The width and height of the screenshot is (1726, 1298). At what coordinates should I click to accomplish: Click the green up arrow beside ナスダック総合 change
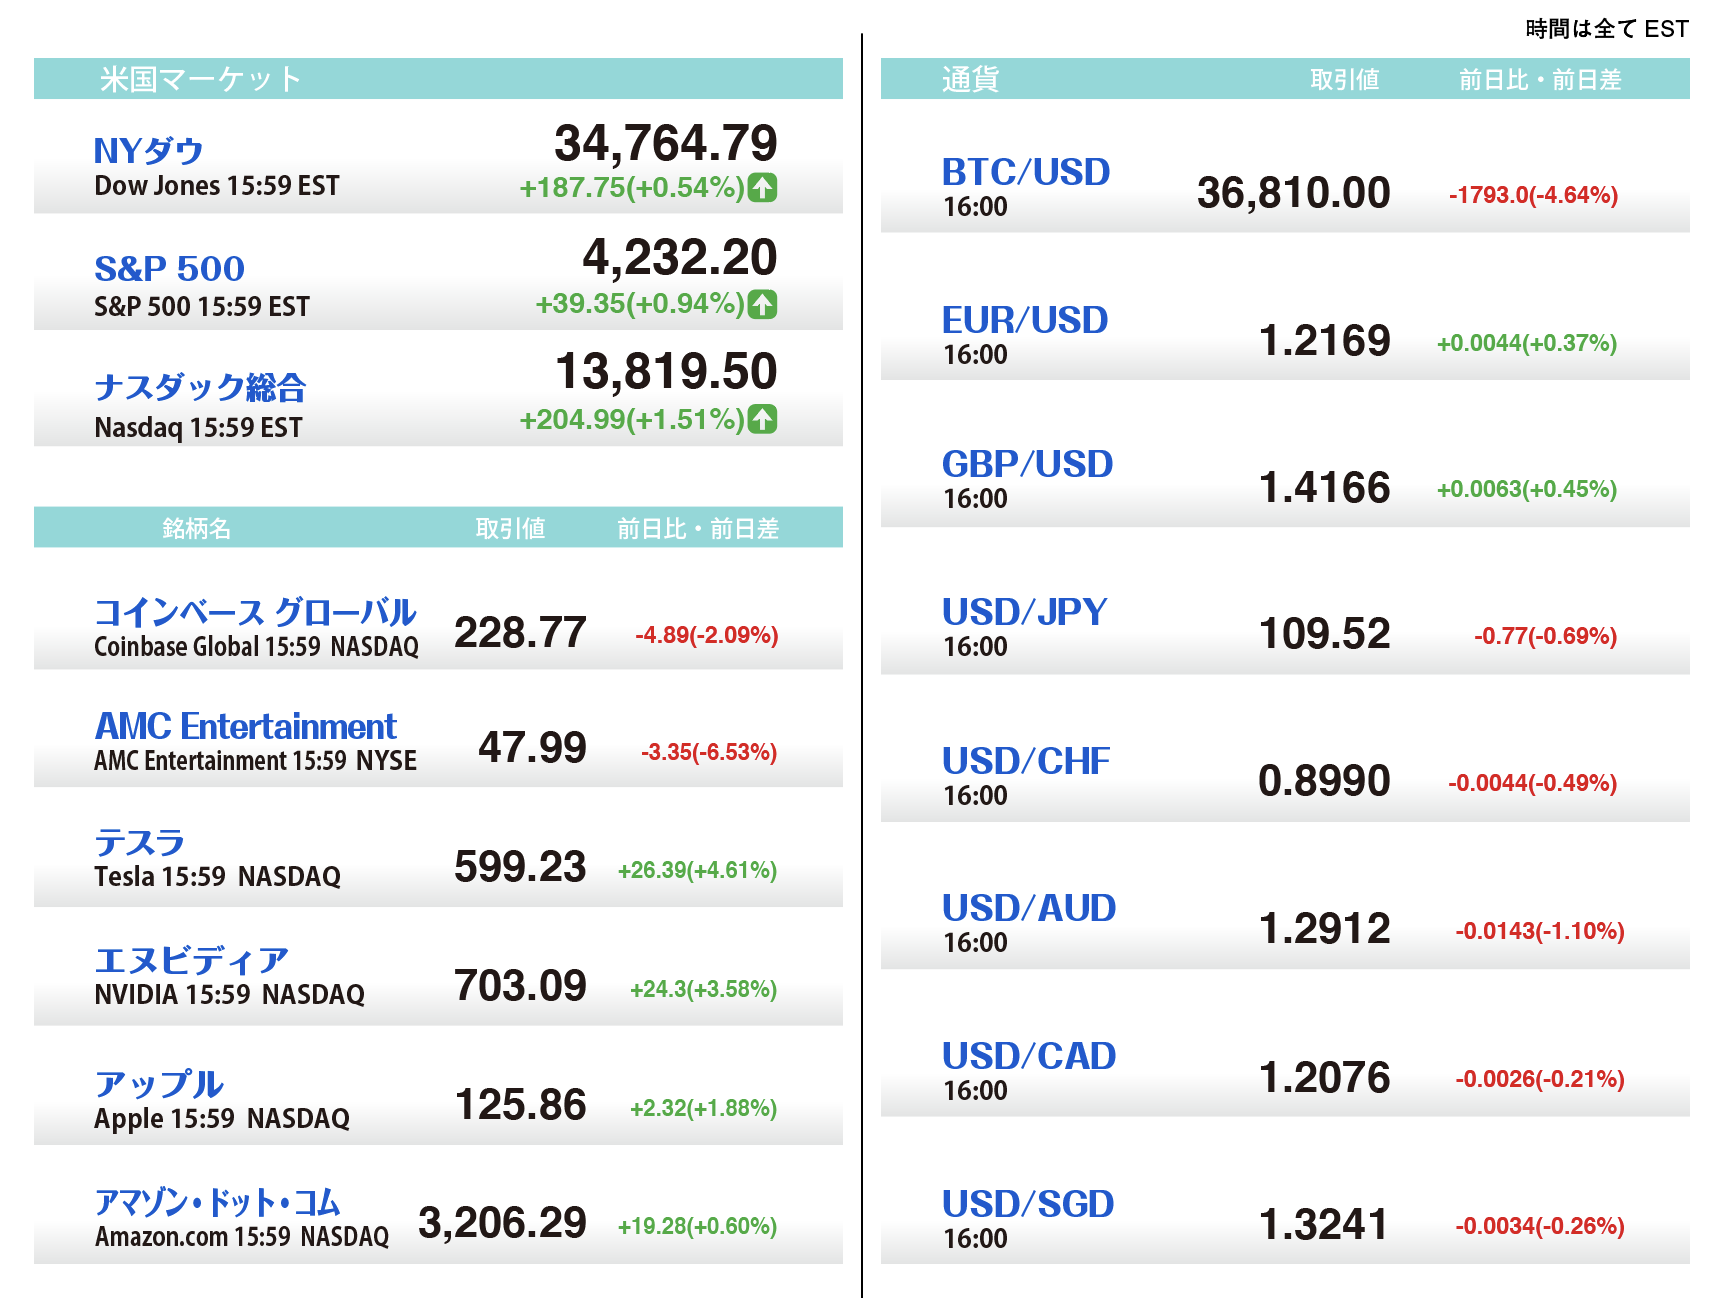tap(763, 419)
